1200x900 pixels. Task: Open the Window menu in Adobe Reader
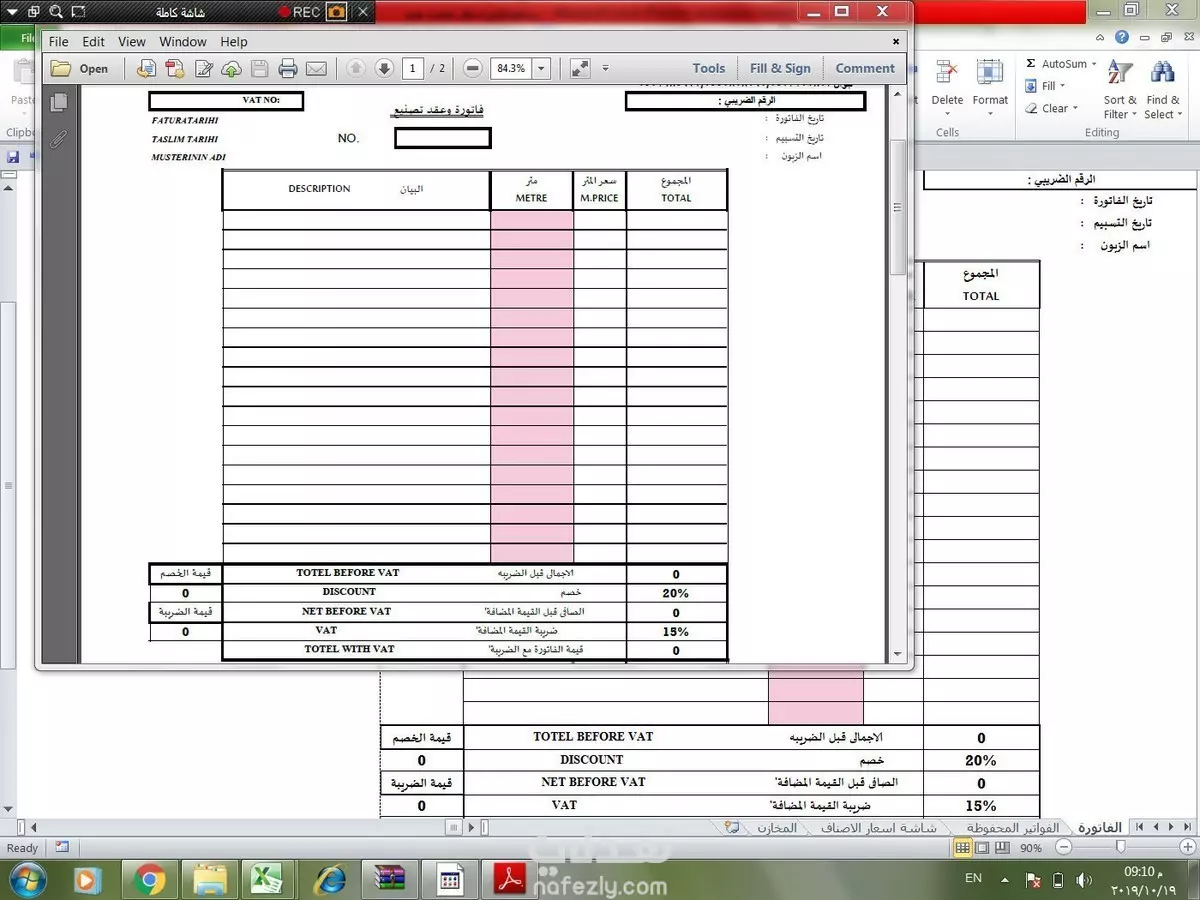[183, 42]
